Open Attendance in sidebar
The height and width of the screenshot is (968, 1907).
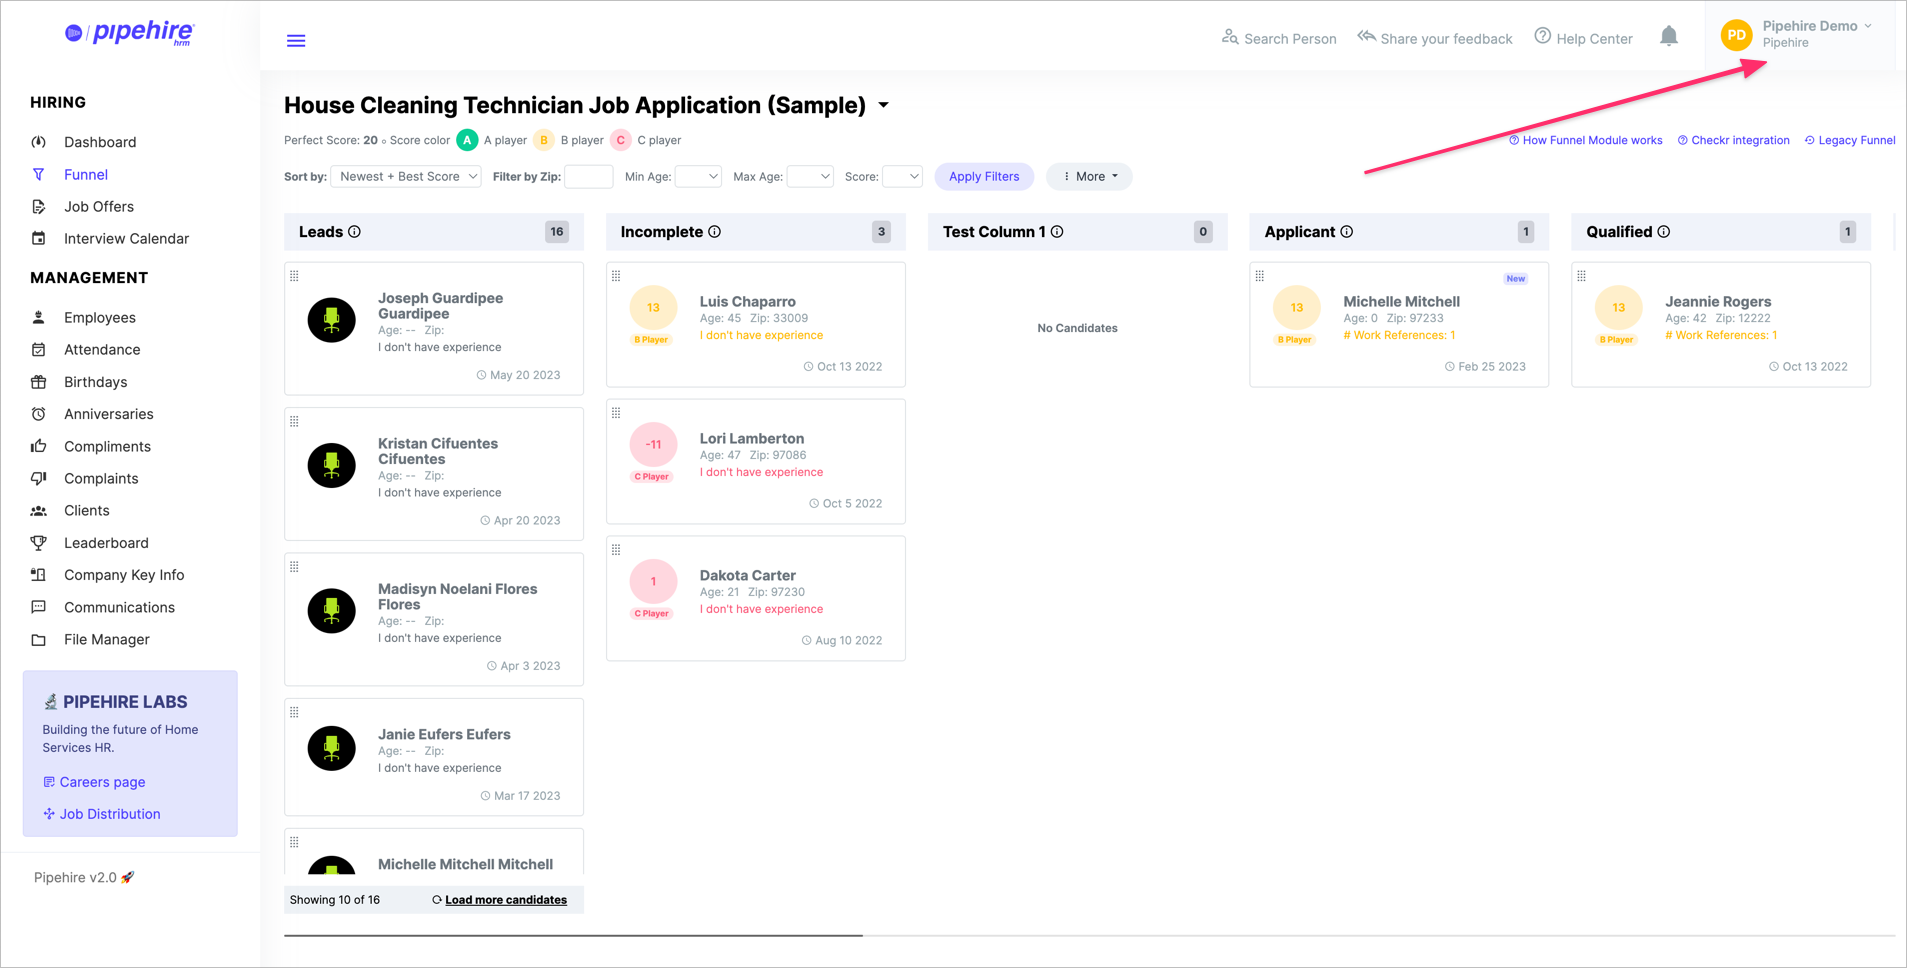pos(102,350)
